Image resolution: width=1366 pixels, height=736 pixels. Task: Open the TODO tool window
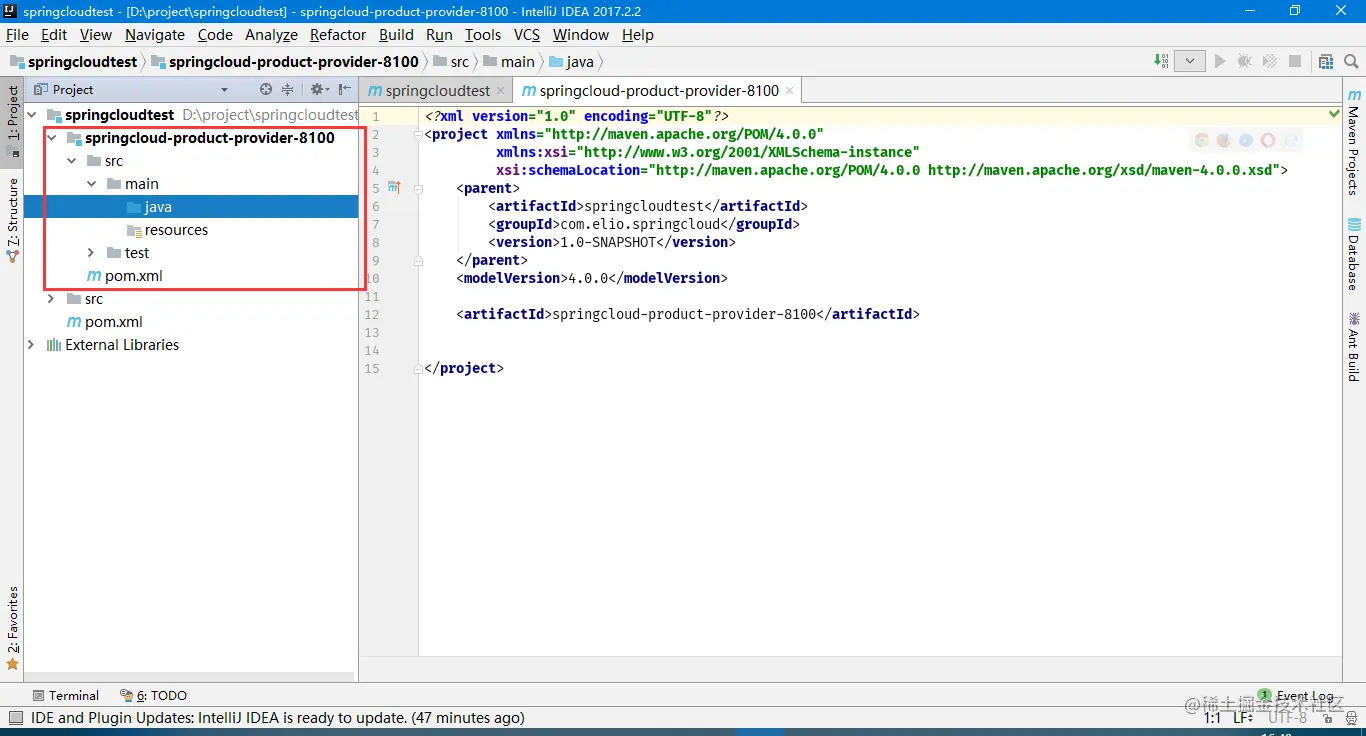pos(153,695)
